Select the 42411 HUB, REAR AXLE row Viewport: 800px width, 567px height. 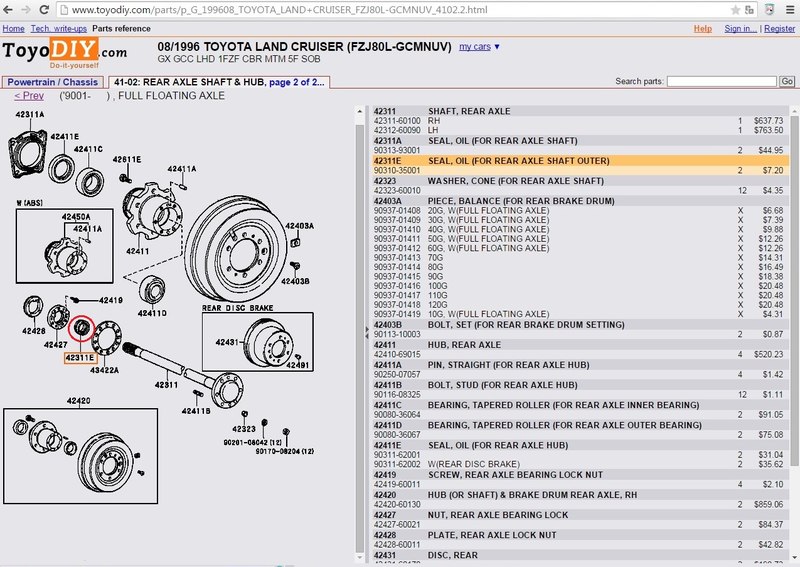tap(581, 344)
